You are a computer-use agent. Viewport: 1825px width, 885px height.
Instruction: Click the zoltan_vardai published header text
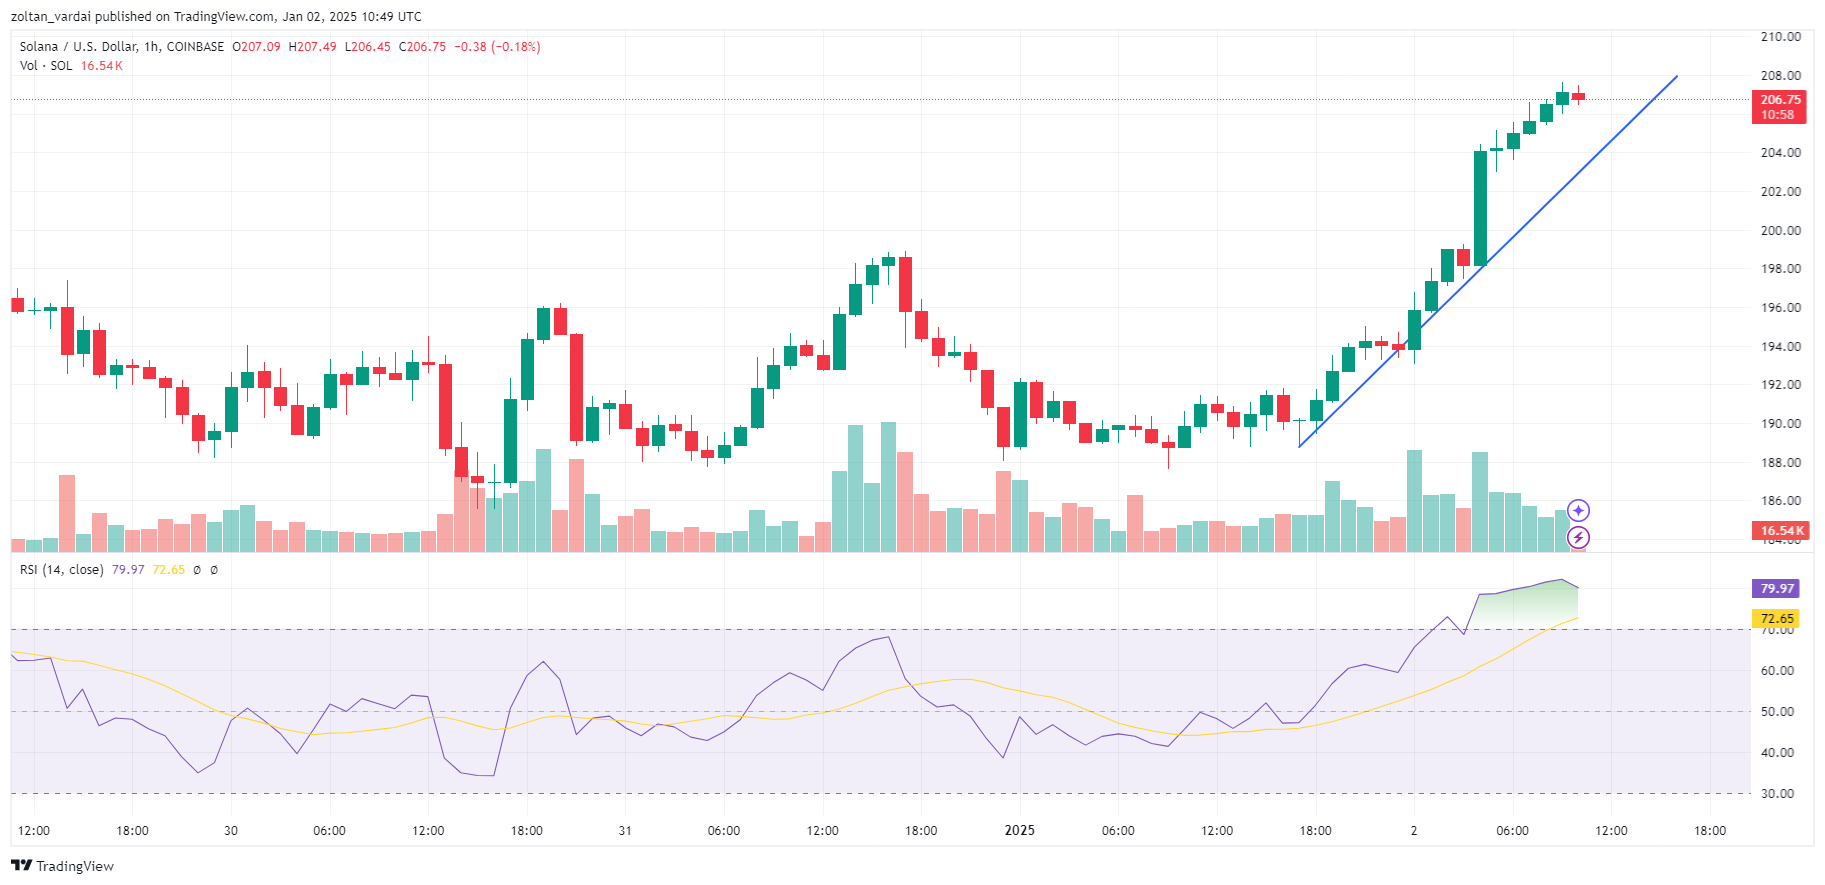tap(81, 17)
